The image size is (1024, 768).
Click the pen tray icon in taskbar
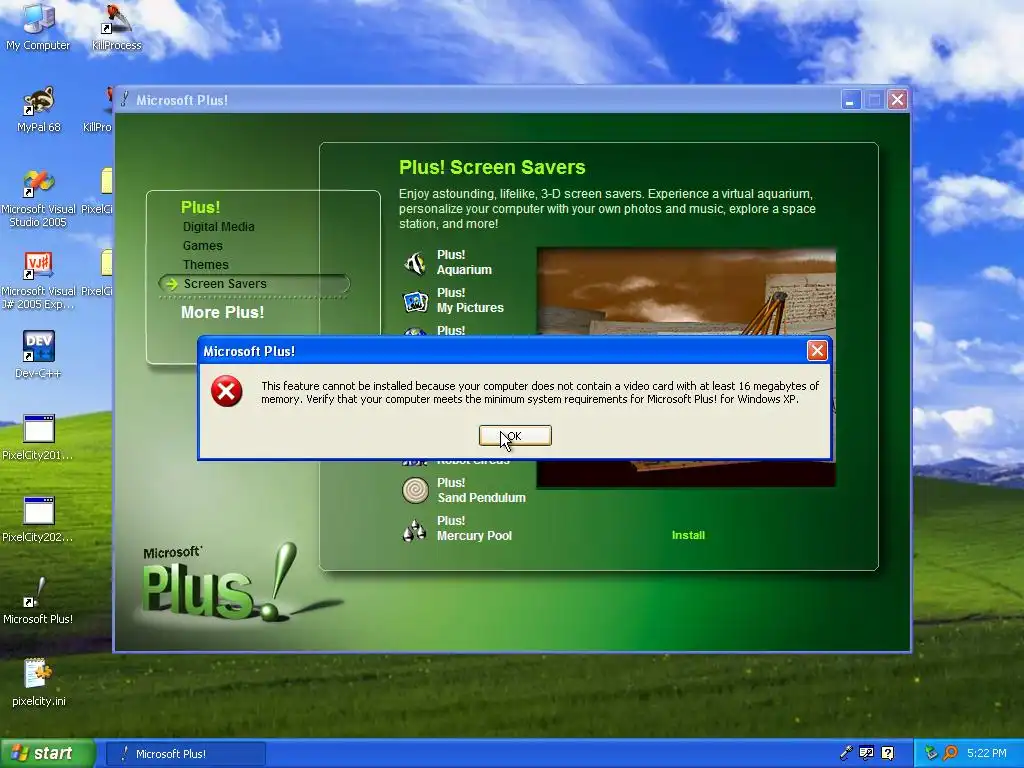[x=846, y=753]
